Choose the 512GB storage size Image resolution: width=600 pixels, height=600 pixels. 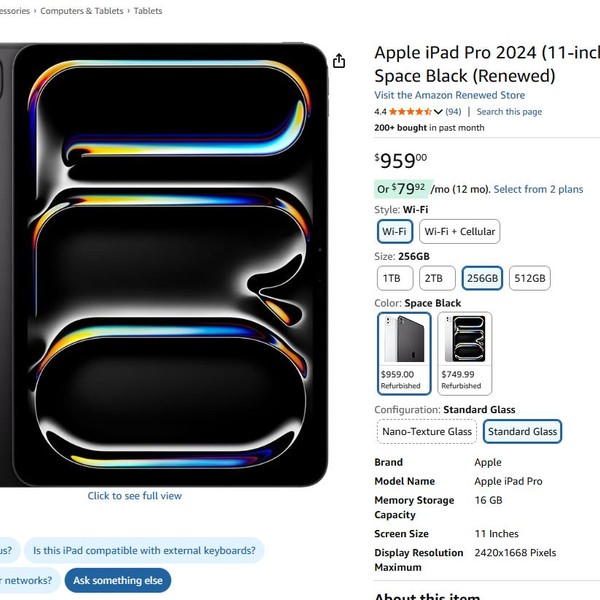[530, 278]
